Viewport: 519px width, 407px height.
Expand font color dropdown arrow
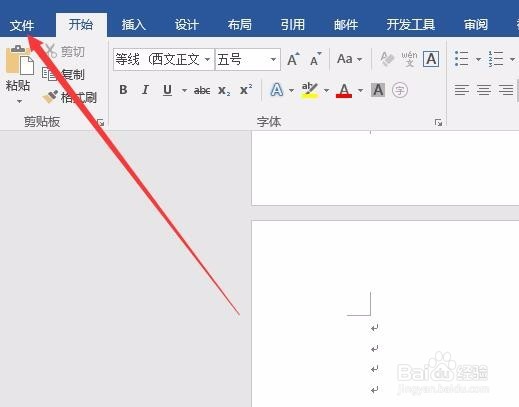(360, 90)
